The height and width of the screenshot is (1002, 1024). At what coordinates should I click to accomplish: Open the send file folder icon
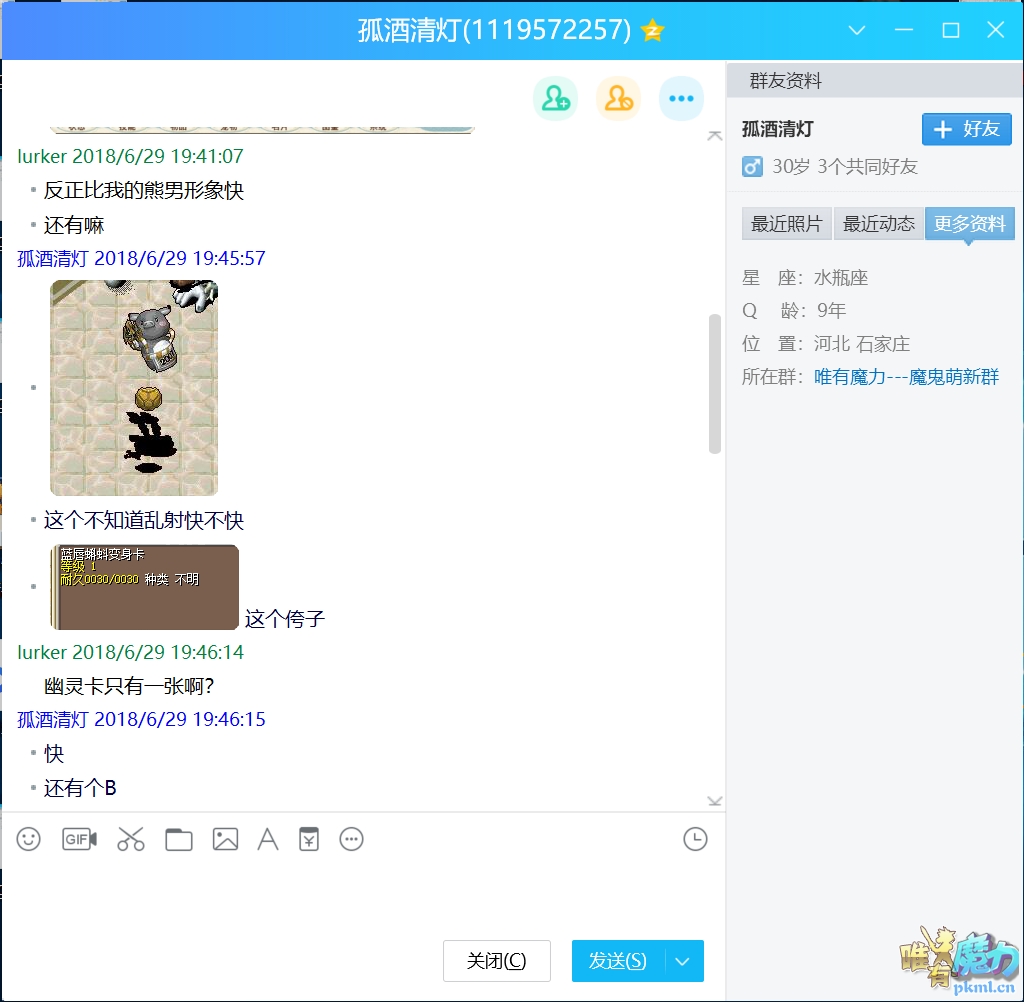tap(179, 839)
